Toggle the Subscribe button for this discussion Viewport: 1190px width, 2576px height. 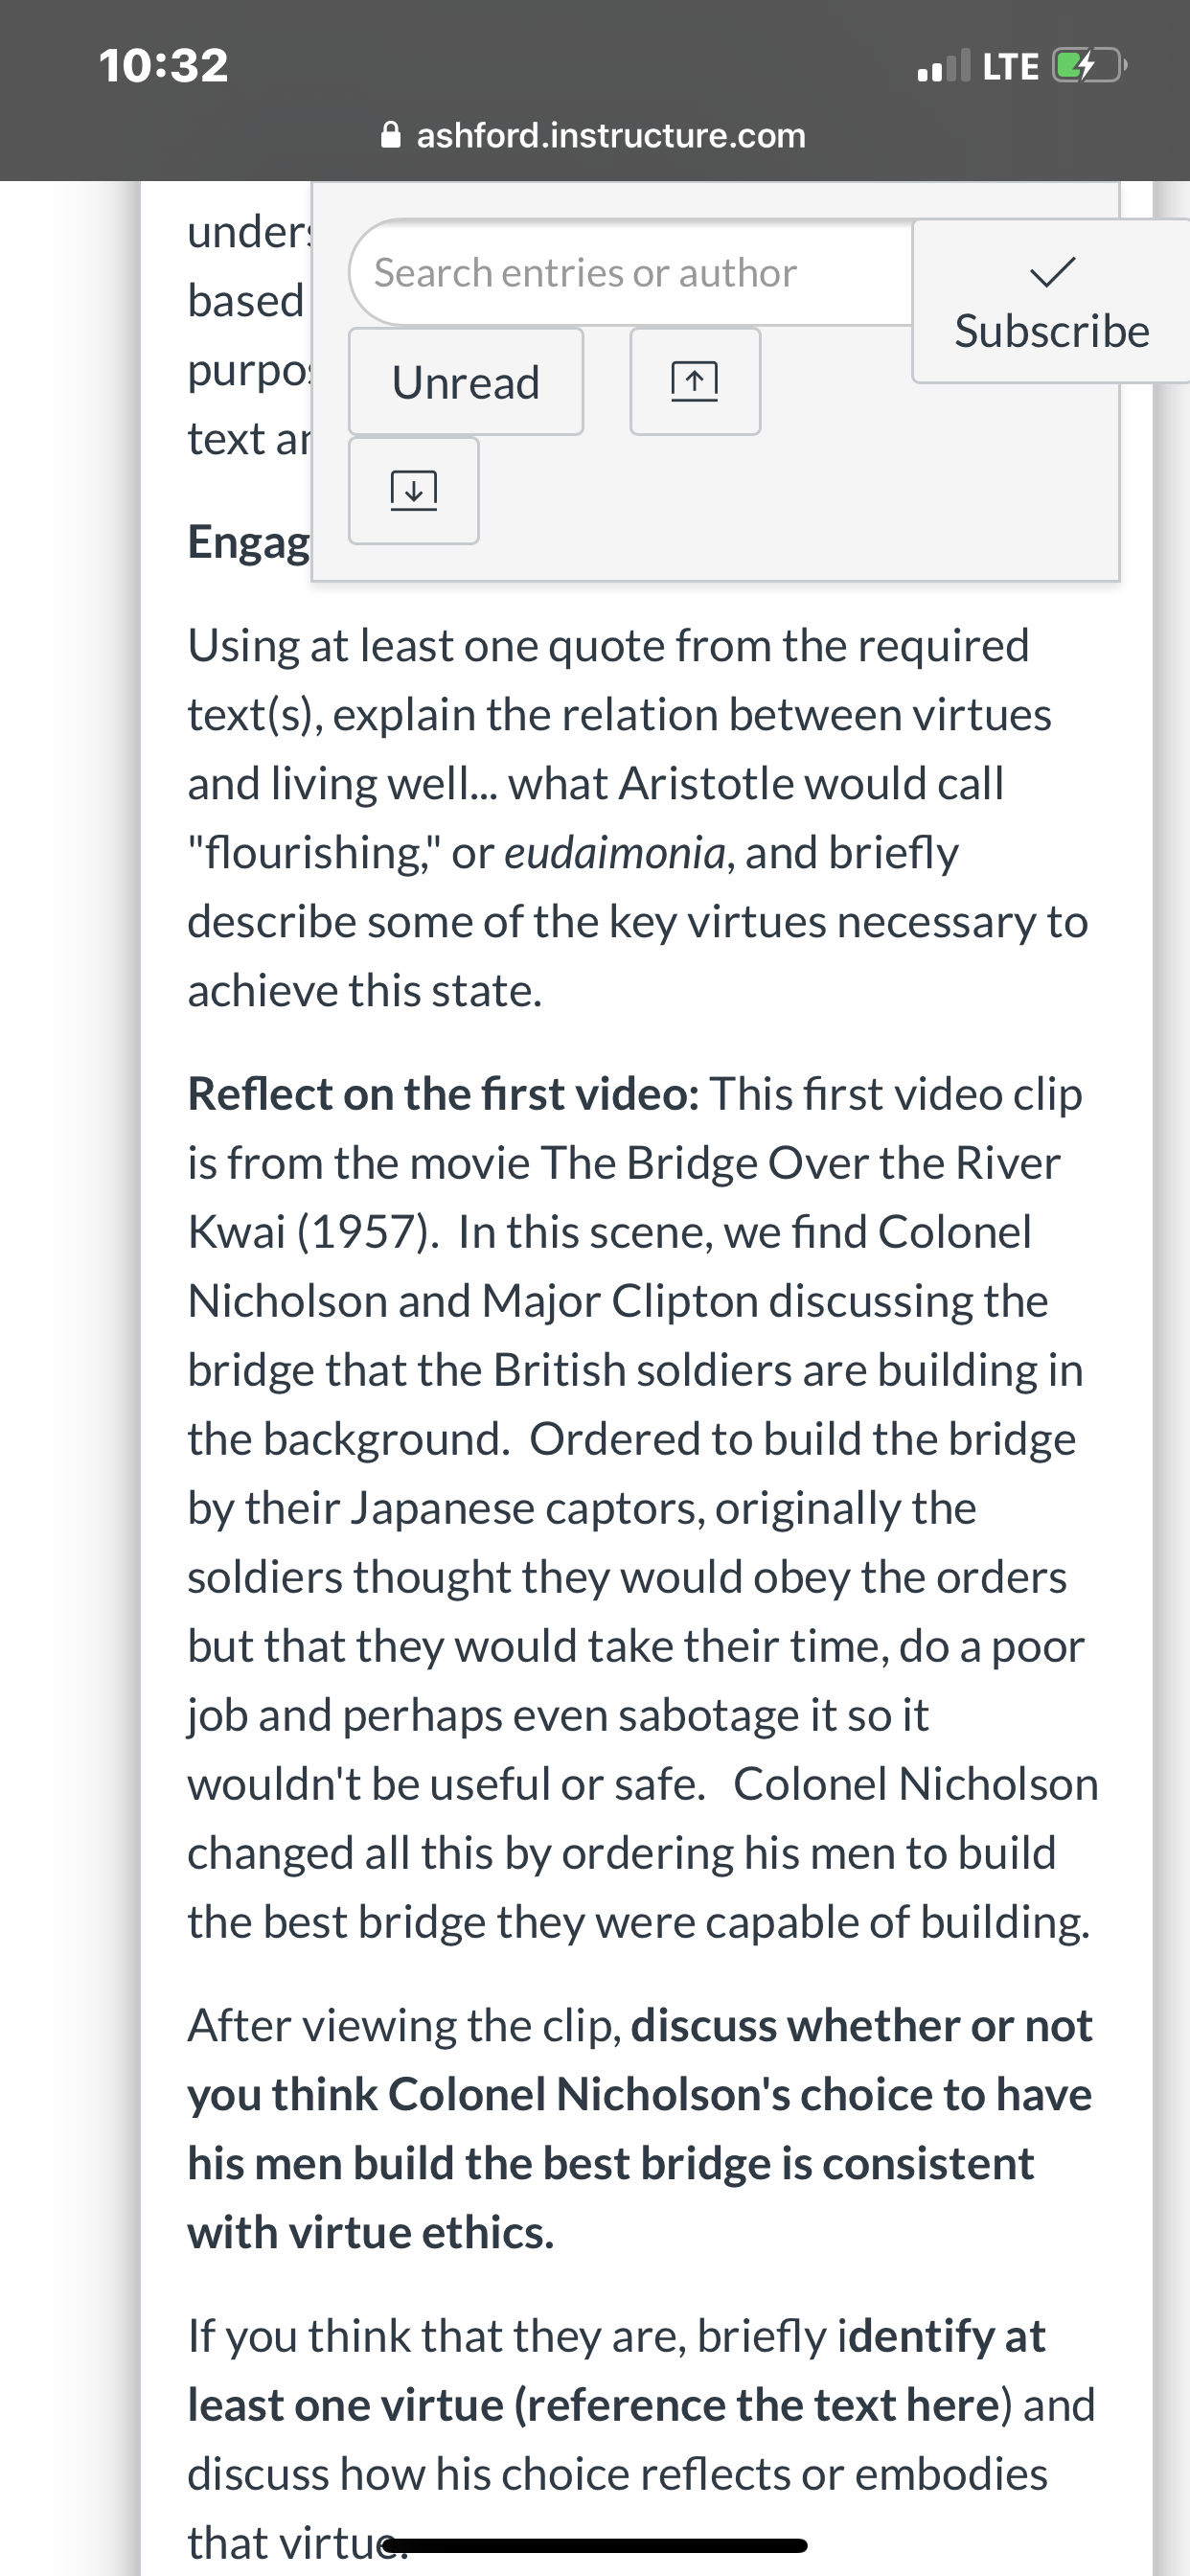(x=1052, y=301)
